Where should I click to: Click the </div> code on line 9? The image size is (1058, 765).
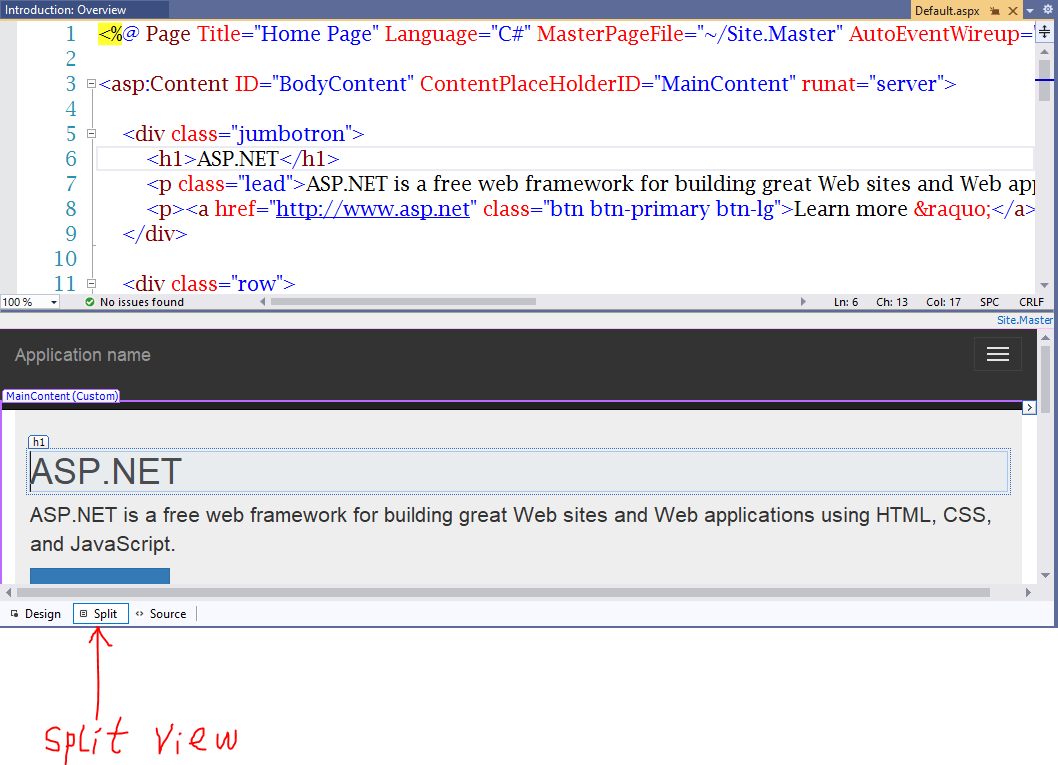point(155,234)
